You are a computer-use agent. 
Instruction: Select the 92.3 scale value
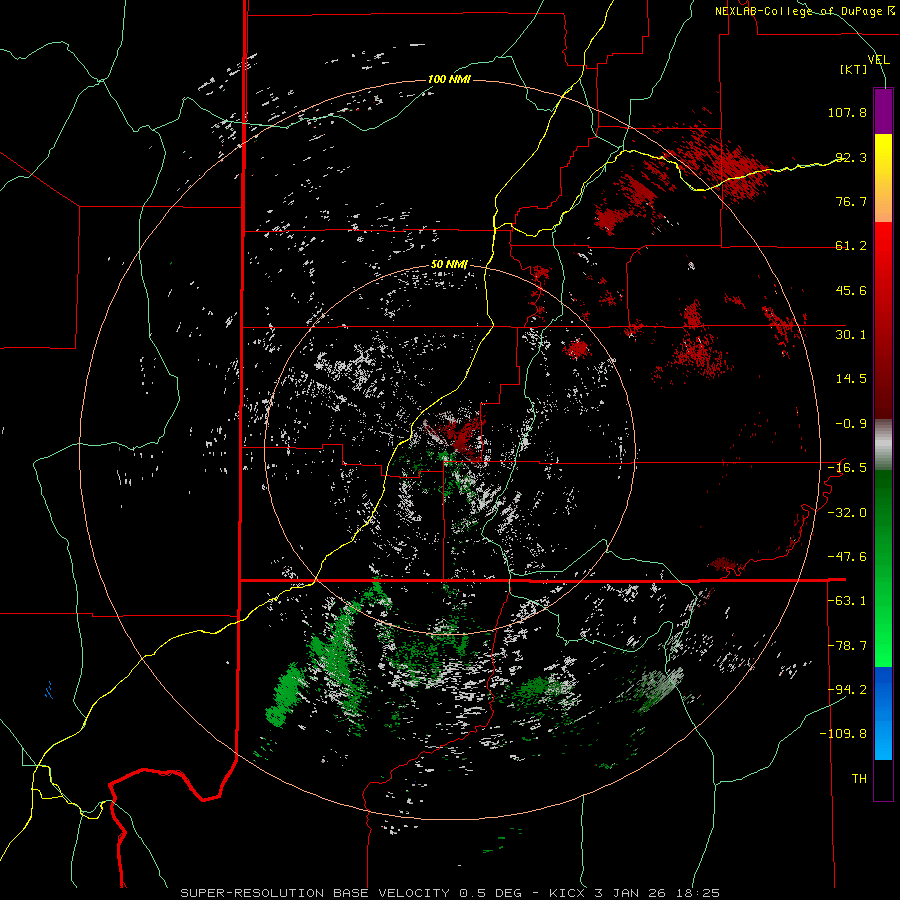[851, 157]
